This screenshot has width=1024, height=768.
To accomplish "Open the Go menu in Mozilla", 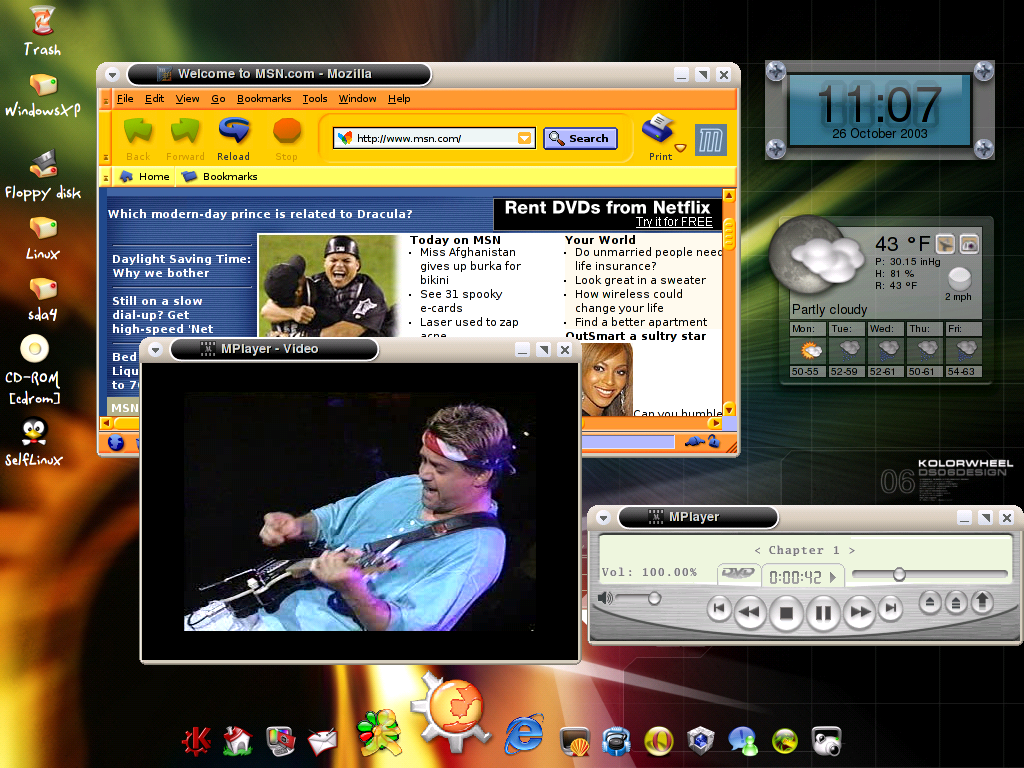I will 218,99.
